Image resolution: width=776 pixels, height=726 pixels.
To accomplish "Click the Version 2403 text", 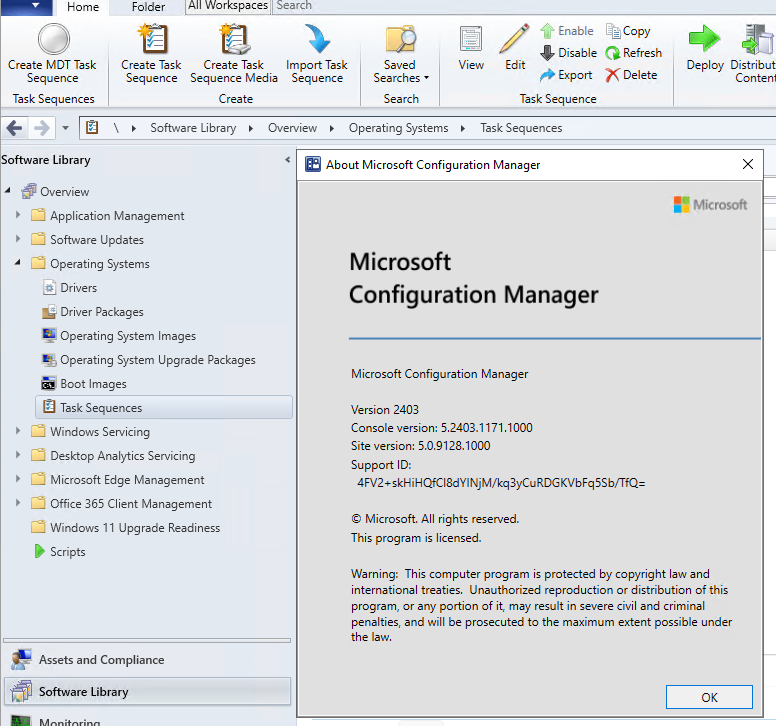I will point(385,410).
